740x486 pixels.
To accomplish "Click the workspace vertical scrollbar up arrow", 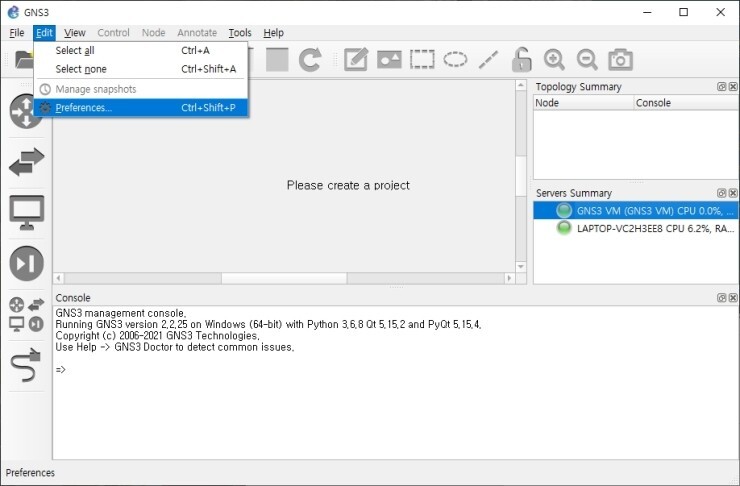I will [x=521, y=85].
